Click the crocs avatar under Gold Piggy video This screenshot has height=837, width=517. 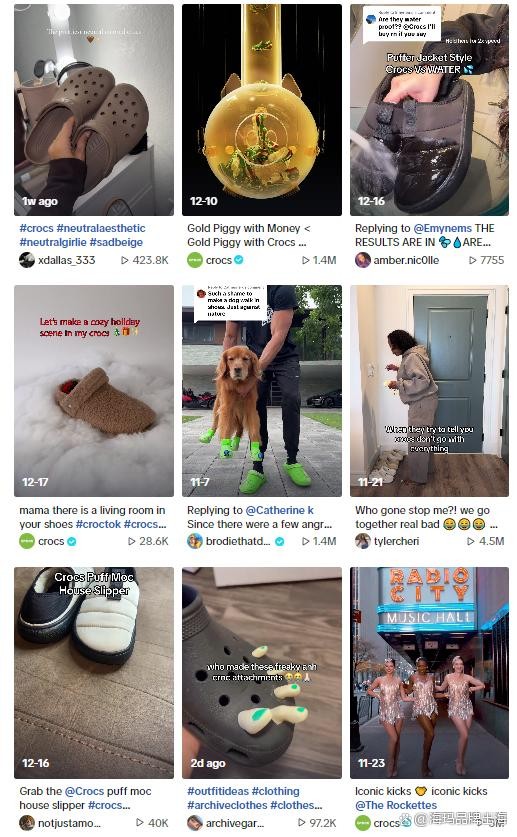195,260
